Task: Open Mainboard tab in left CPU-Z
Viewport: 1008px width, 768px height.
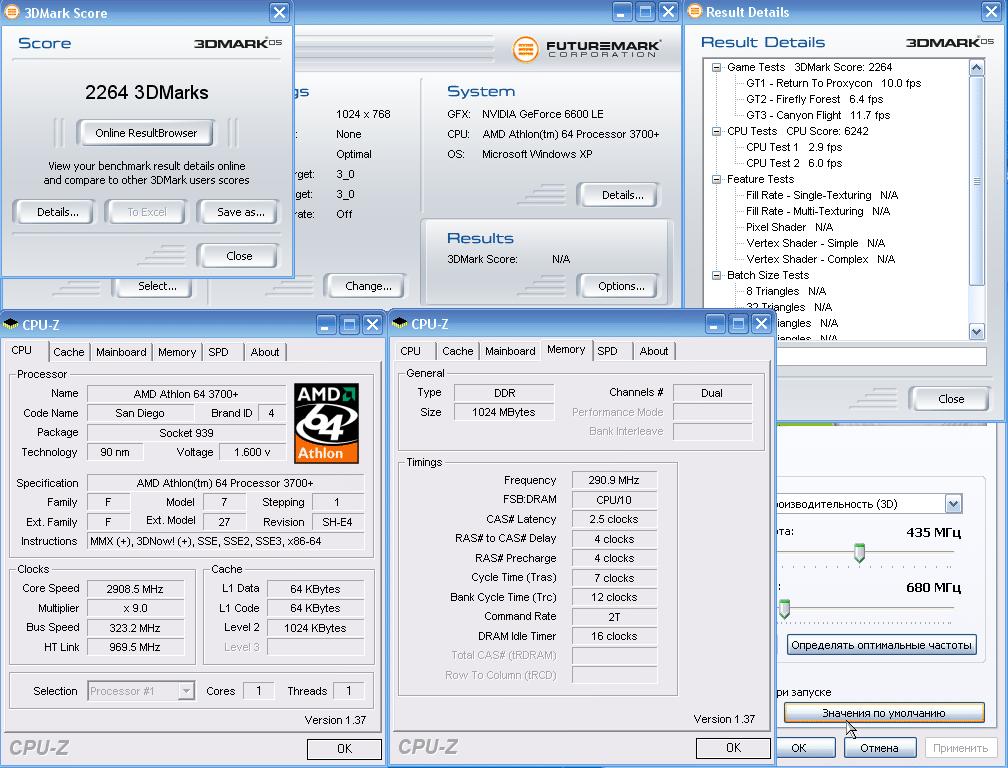Action: (x=122, y=352)
